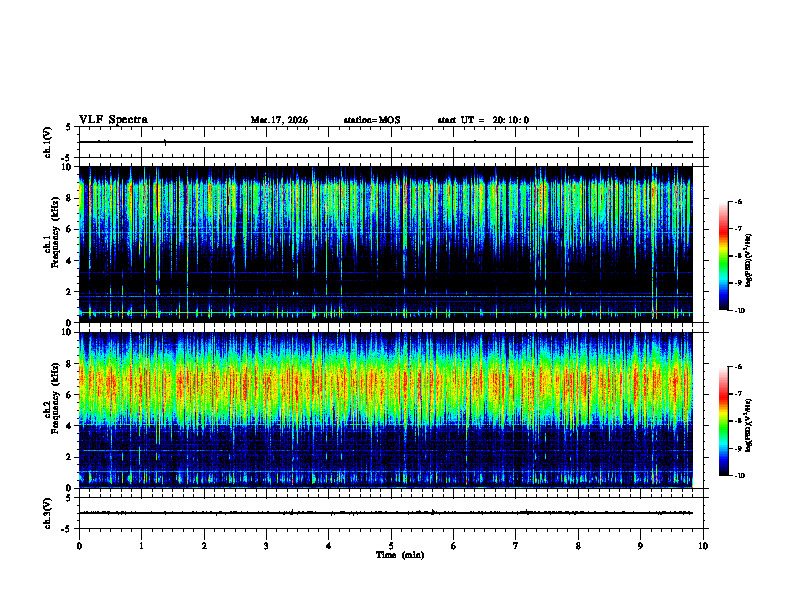792x612 pixels.
Task: Click time axis tick label "7"
Action: (515, 546)
